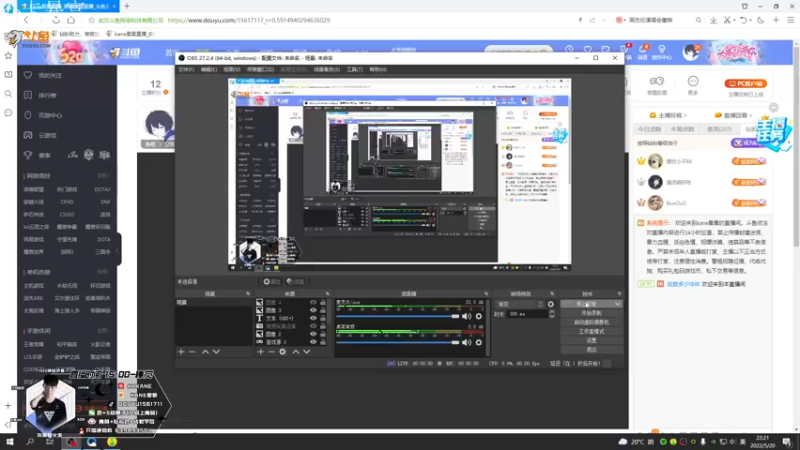Move the selected source up
This screenshot has height=450, width=800.
point(295,352)
